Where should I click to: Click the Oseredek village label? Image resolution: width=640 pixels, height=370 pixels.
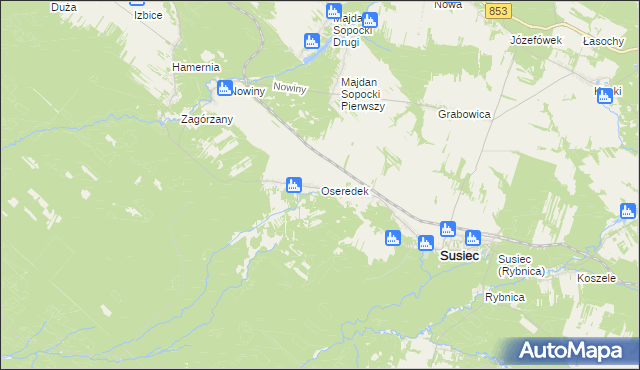pyautogui.click(x=345, y=191)
